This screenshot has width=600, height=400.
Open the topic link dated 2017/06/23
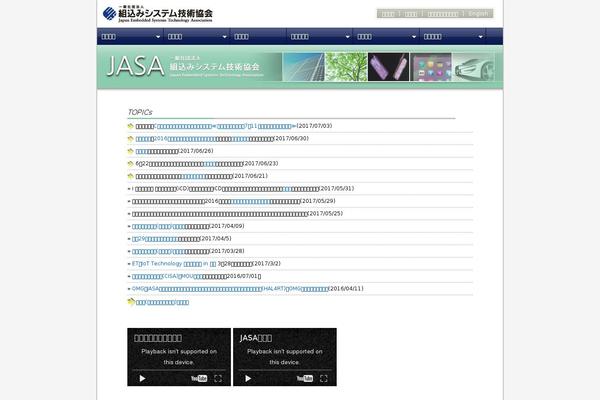[x=210, y=164]
